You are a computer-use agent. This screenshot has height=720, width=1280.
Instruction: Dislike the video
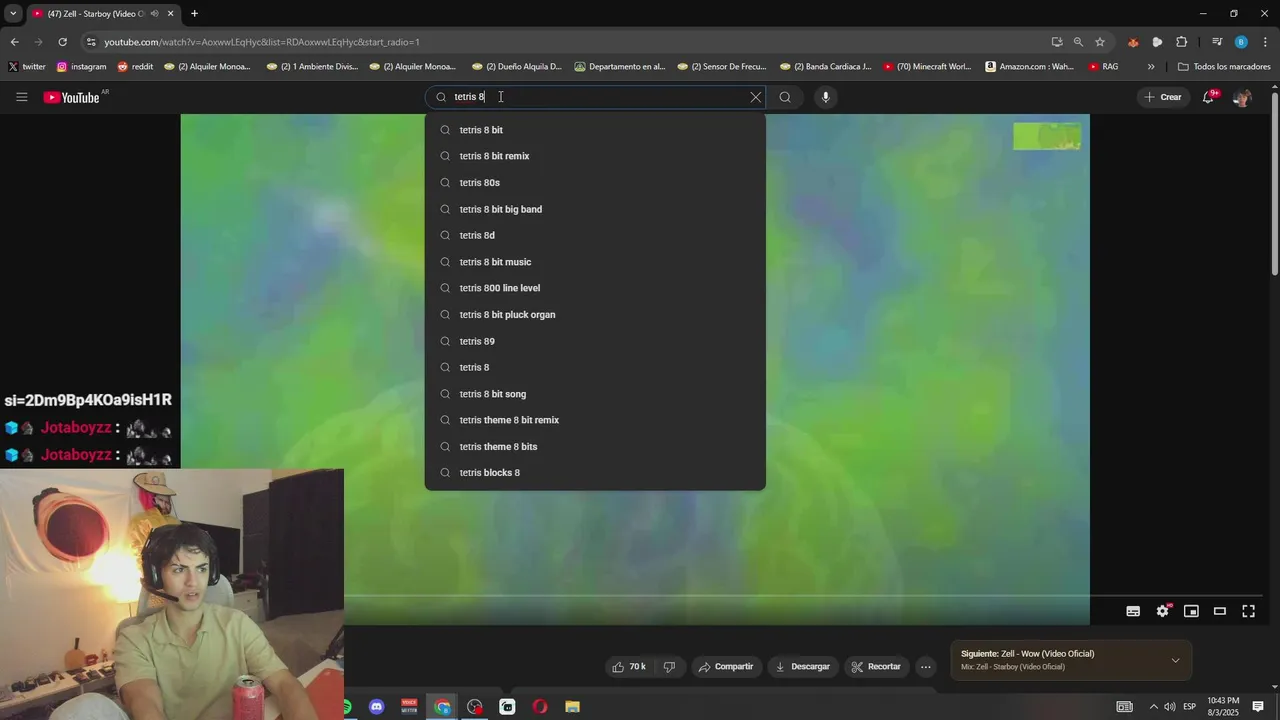(669, 667)
